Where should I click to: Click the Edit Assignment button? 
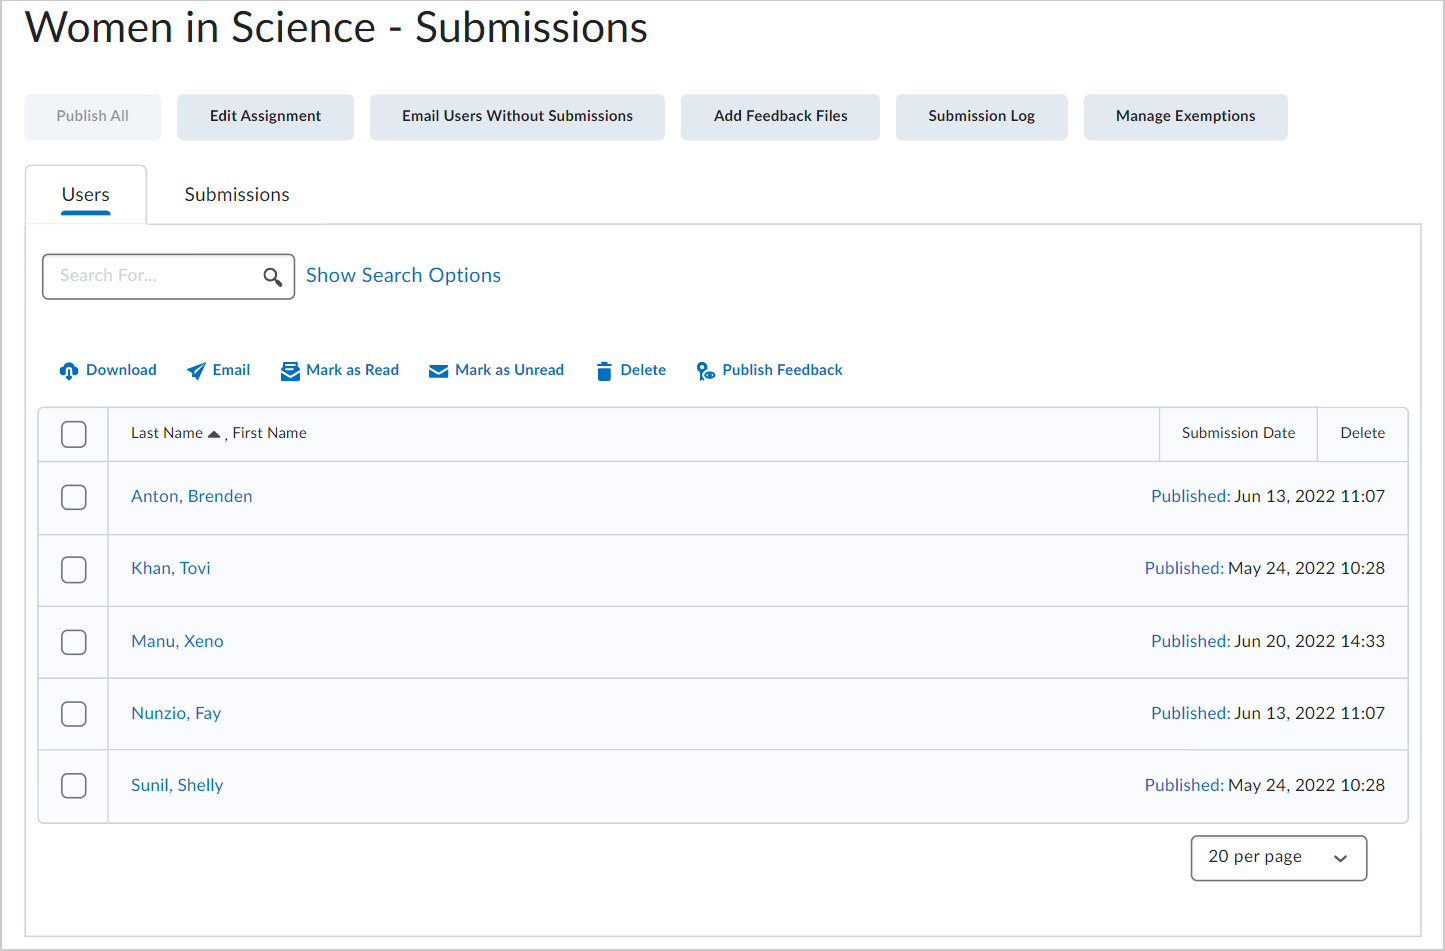pos(265,116)
